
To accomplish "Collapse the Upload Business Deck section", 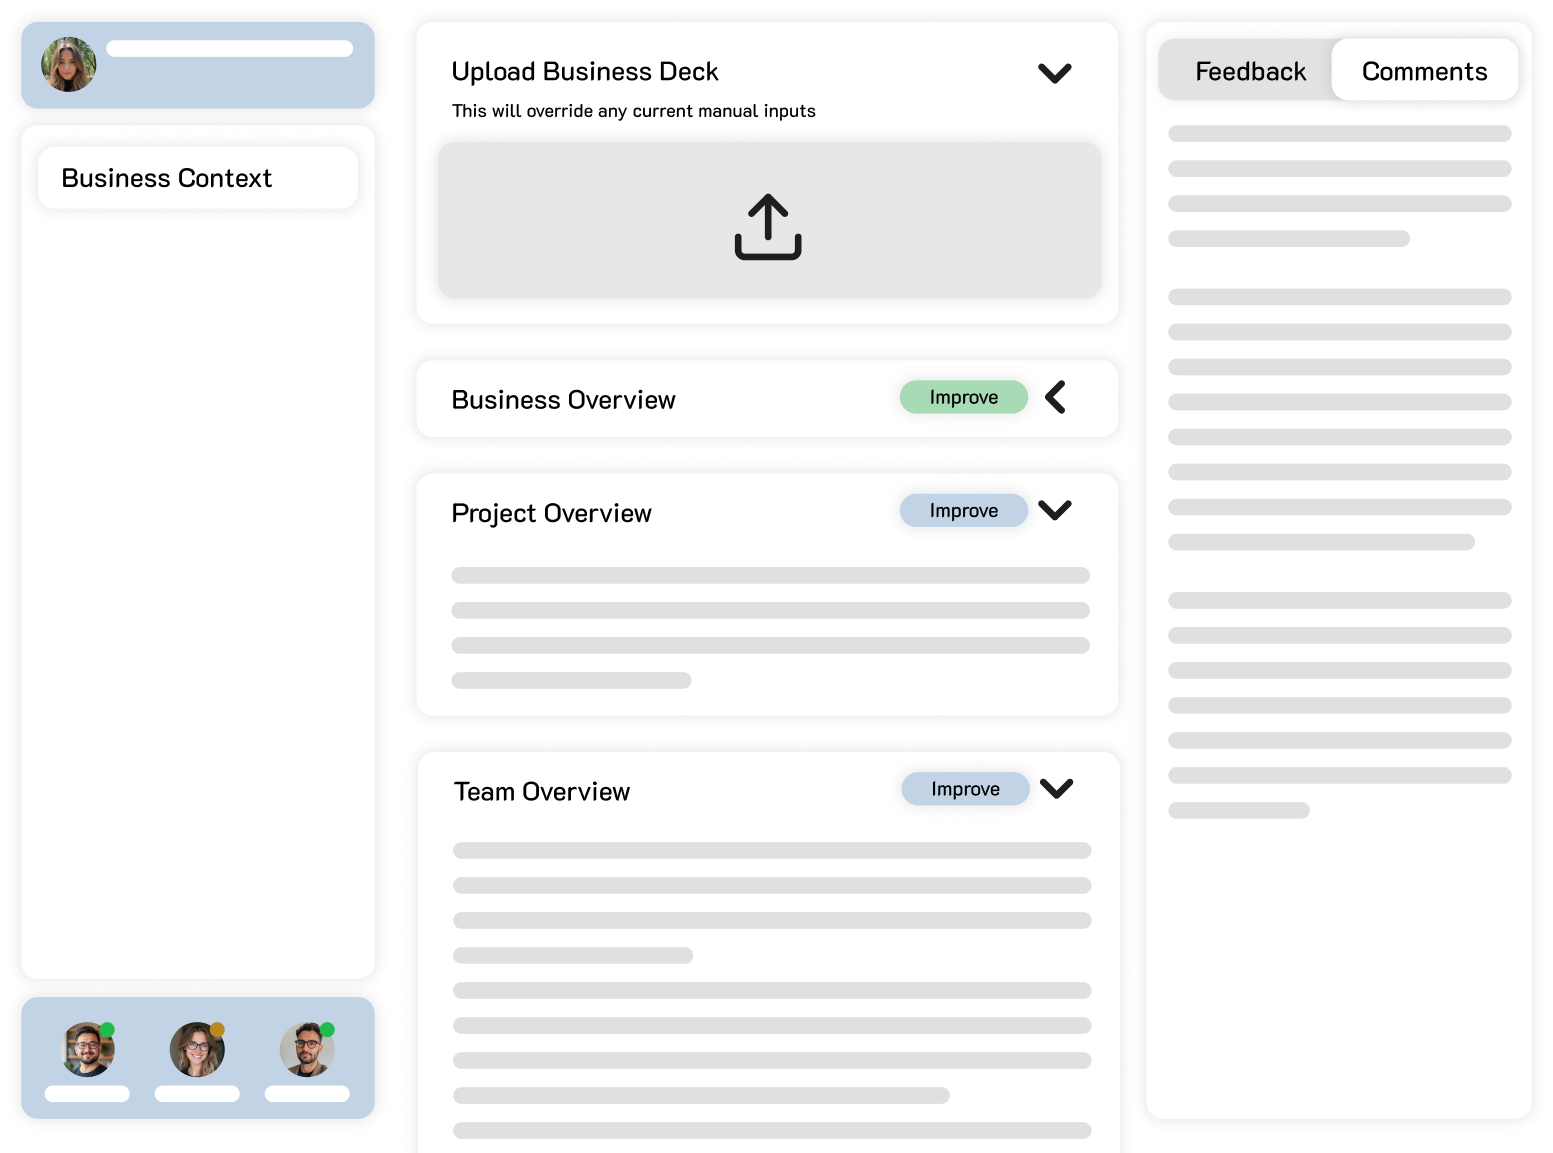I will pyautogui.click(x=1054, y=73).
